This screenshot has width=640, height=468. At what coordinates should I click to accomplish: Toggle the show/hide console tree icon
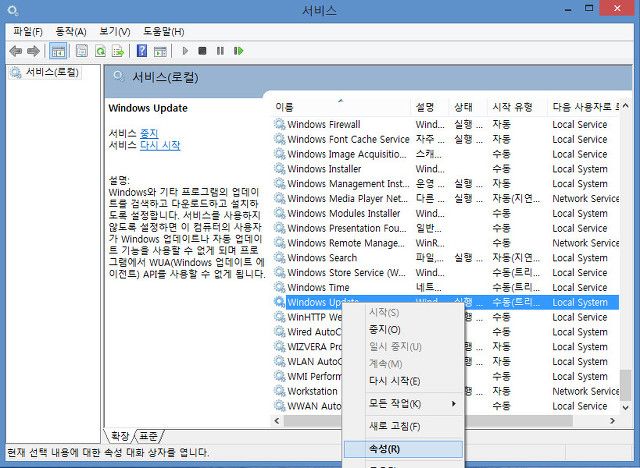[x=58, y=51]
